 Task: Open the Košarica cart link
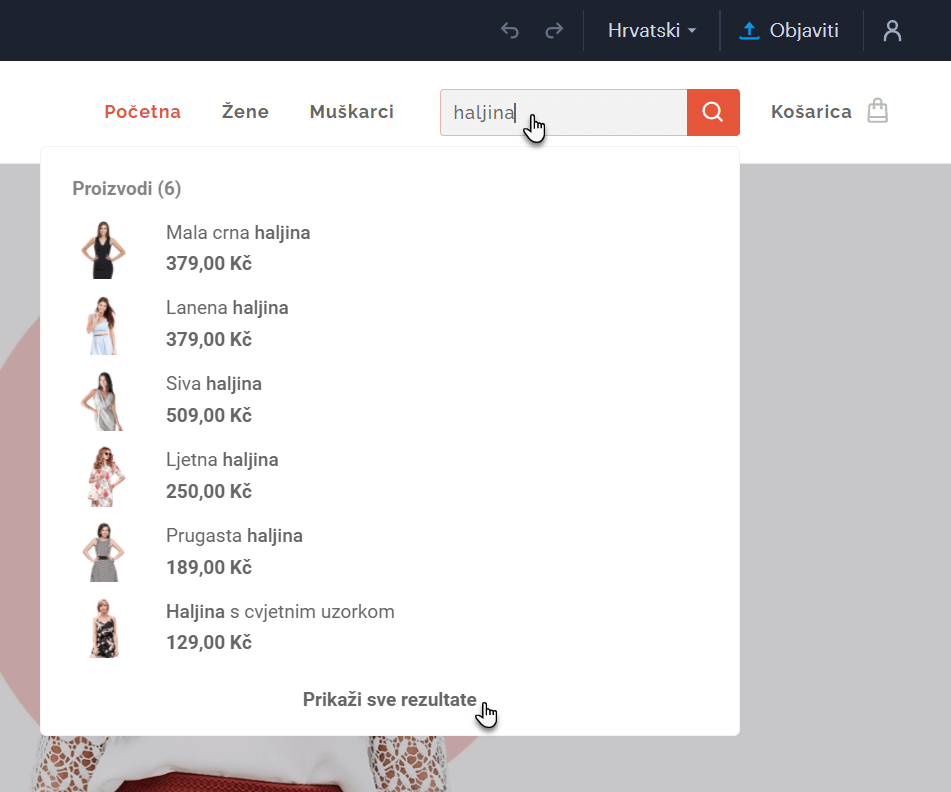pyautogui.click(x=811, y=112)
